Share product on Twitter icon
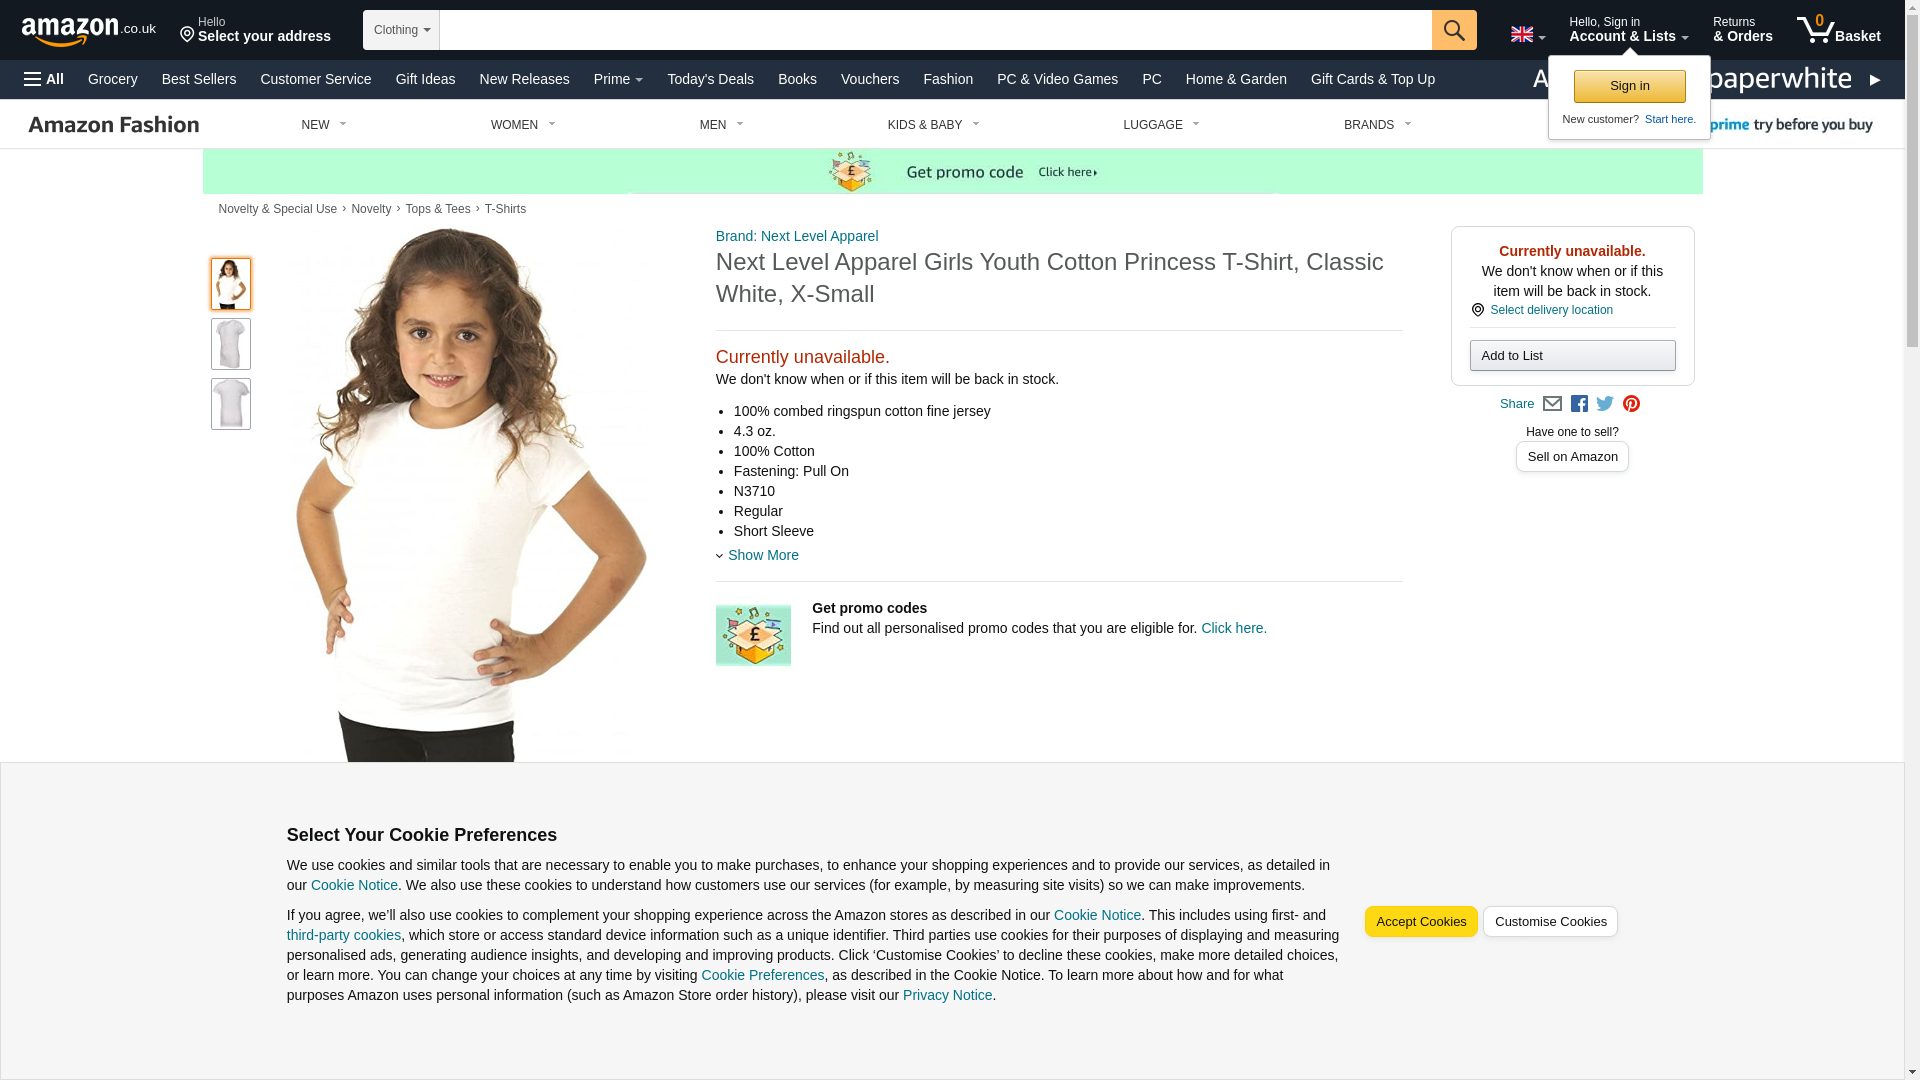This screenshot has height=1080, width=1920. click(x=1605, y=404)
